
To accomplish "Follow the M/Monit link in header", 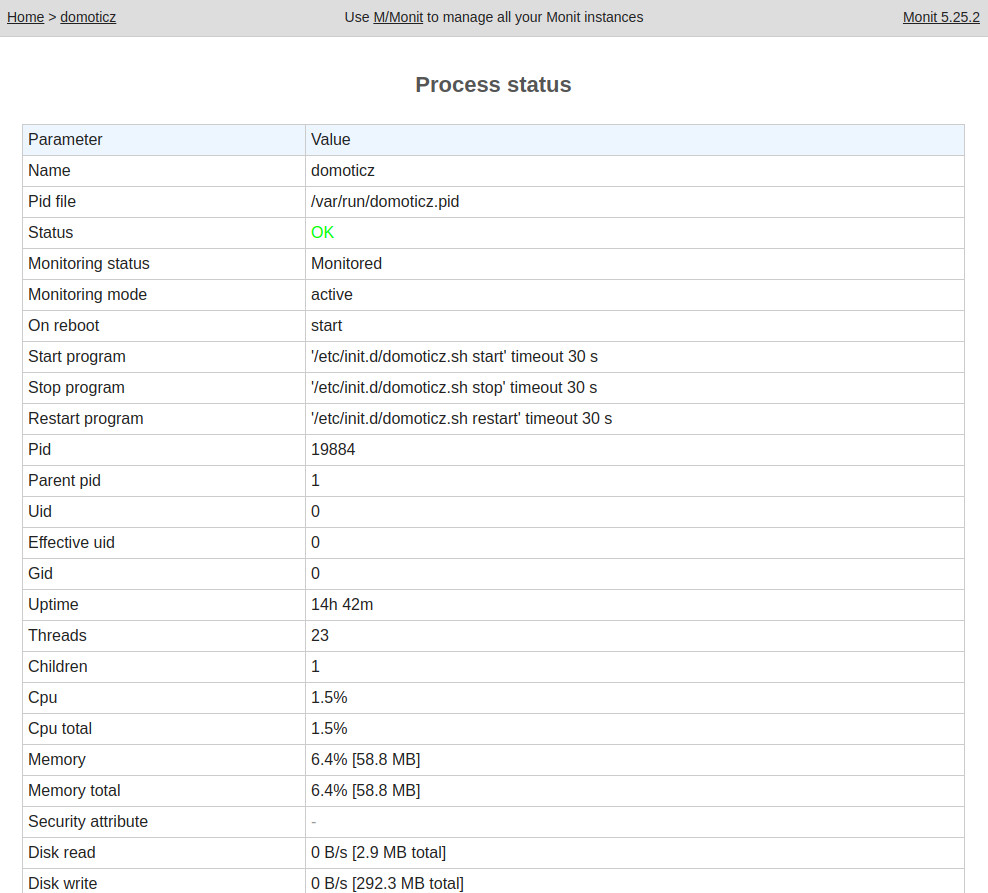I will (398, 17).
